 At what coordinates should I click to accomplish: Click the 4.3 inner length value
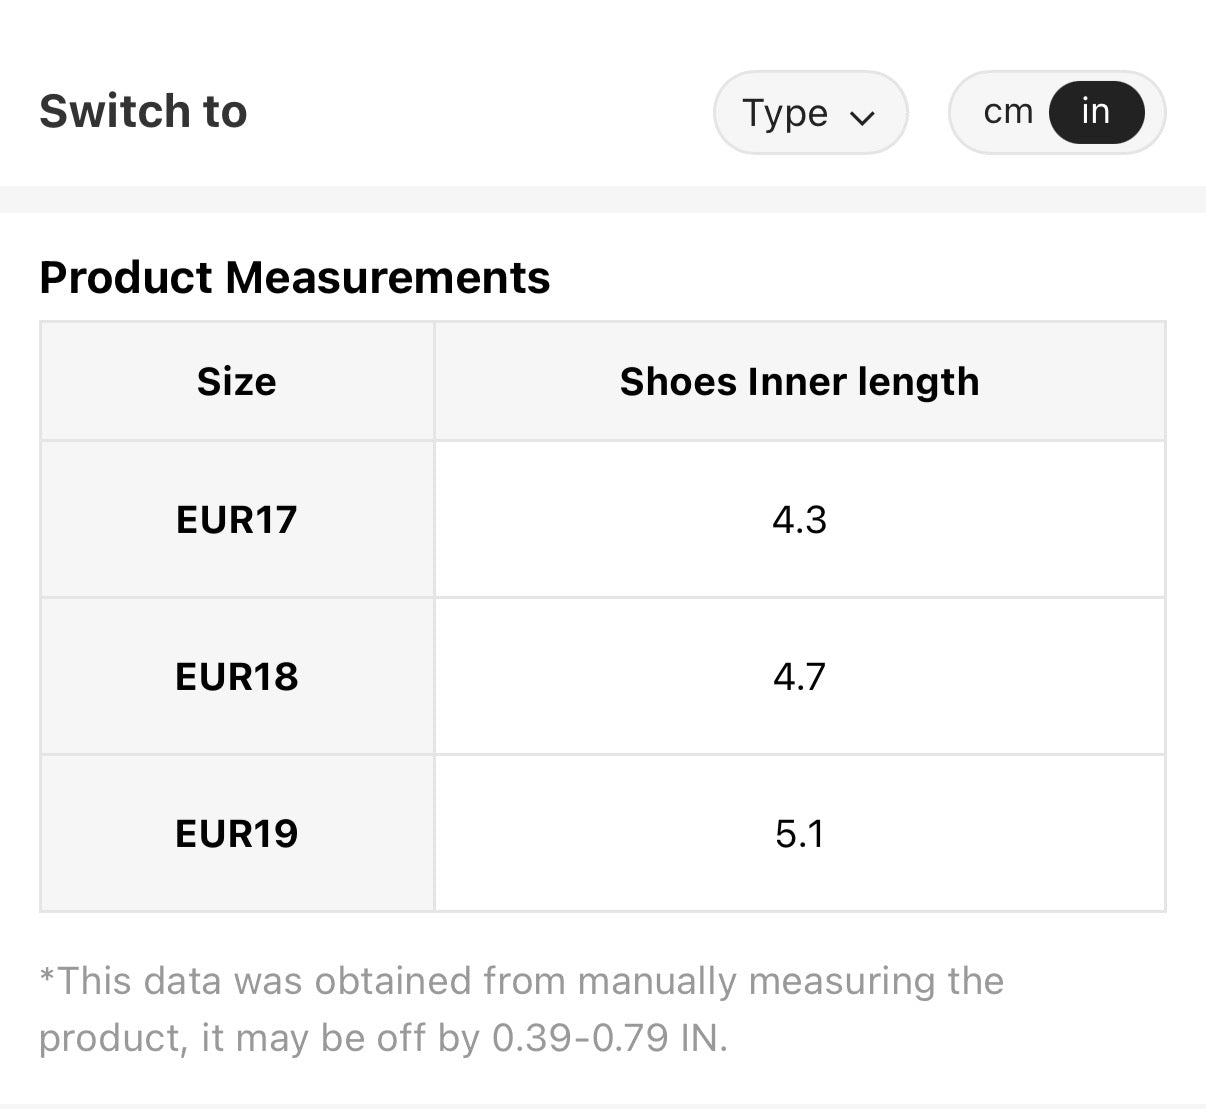click(x=799, y=519)
